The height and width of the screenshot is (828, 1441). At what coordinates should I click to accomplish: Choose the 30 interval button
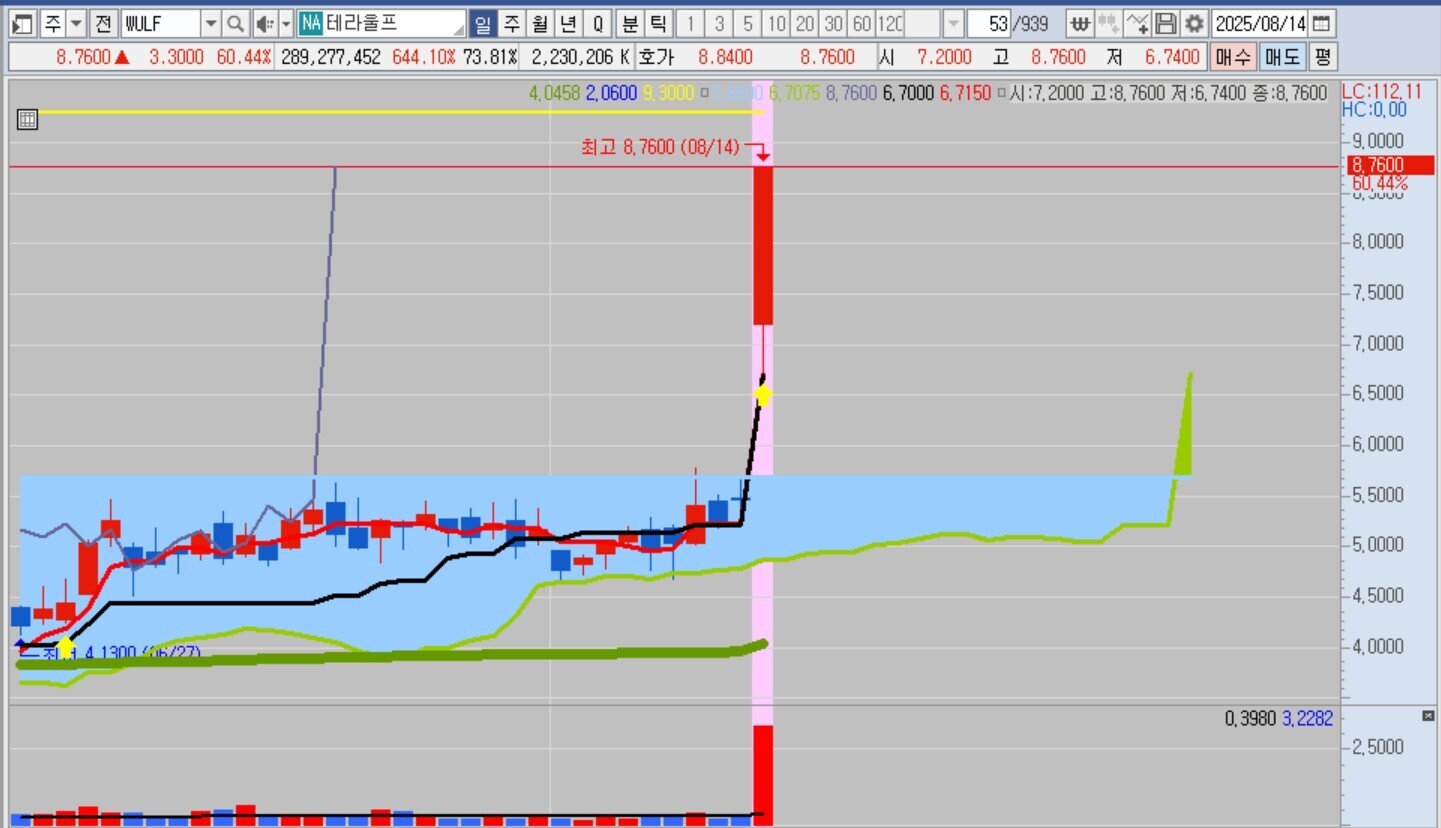[833, 23]
